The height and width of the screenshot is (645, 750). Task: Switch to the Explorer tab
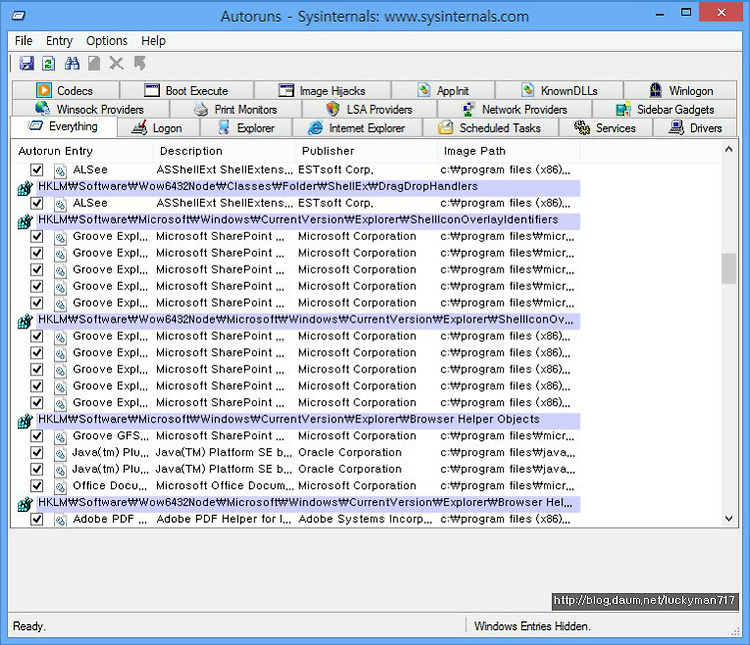tap(246, 128)
